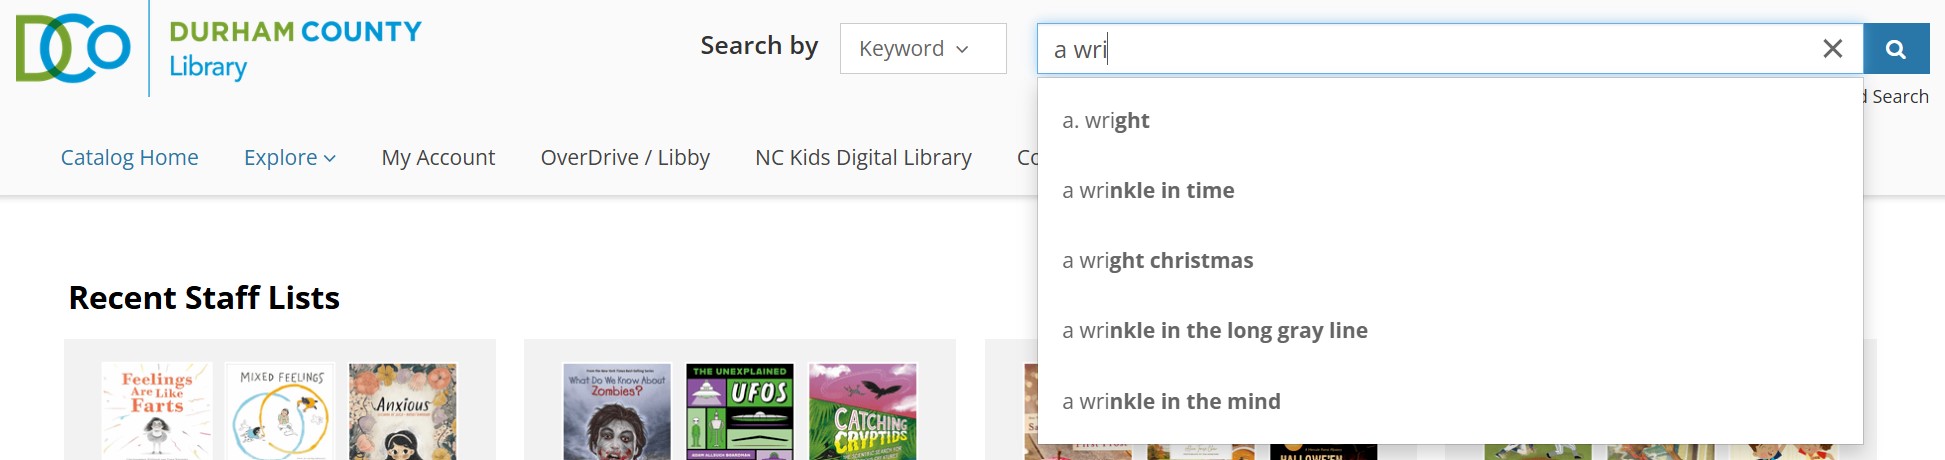1945x460 pixels.
Task: Open the Keyword search-by dropdown
Action: pyautogui.click(x=922, y=49)
